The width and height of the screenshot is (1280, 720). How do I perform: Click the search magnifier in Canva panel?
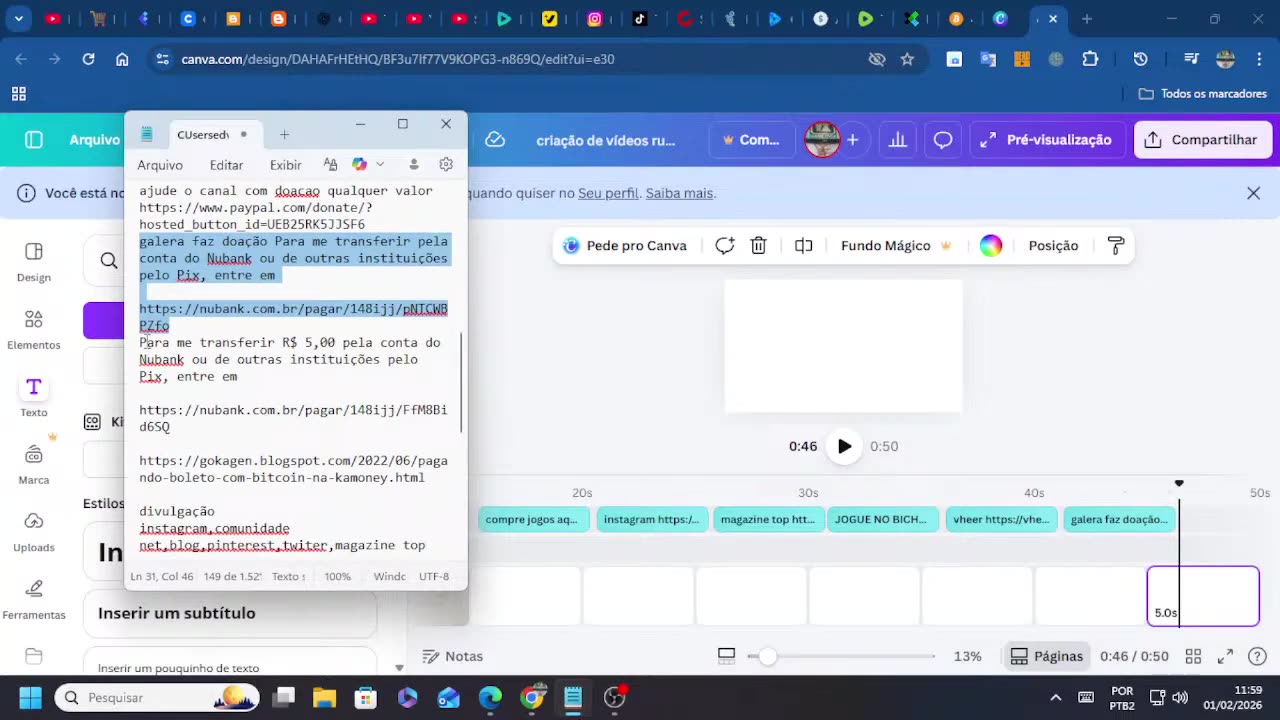point(109,261)
